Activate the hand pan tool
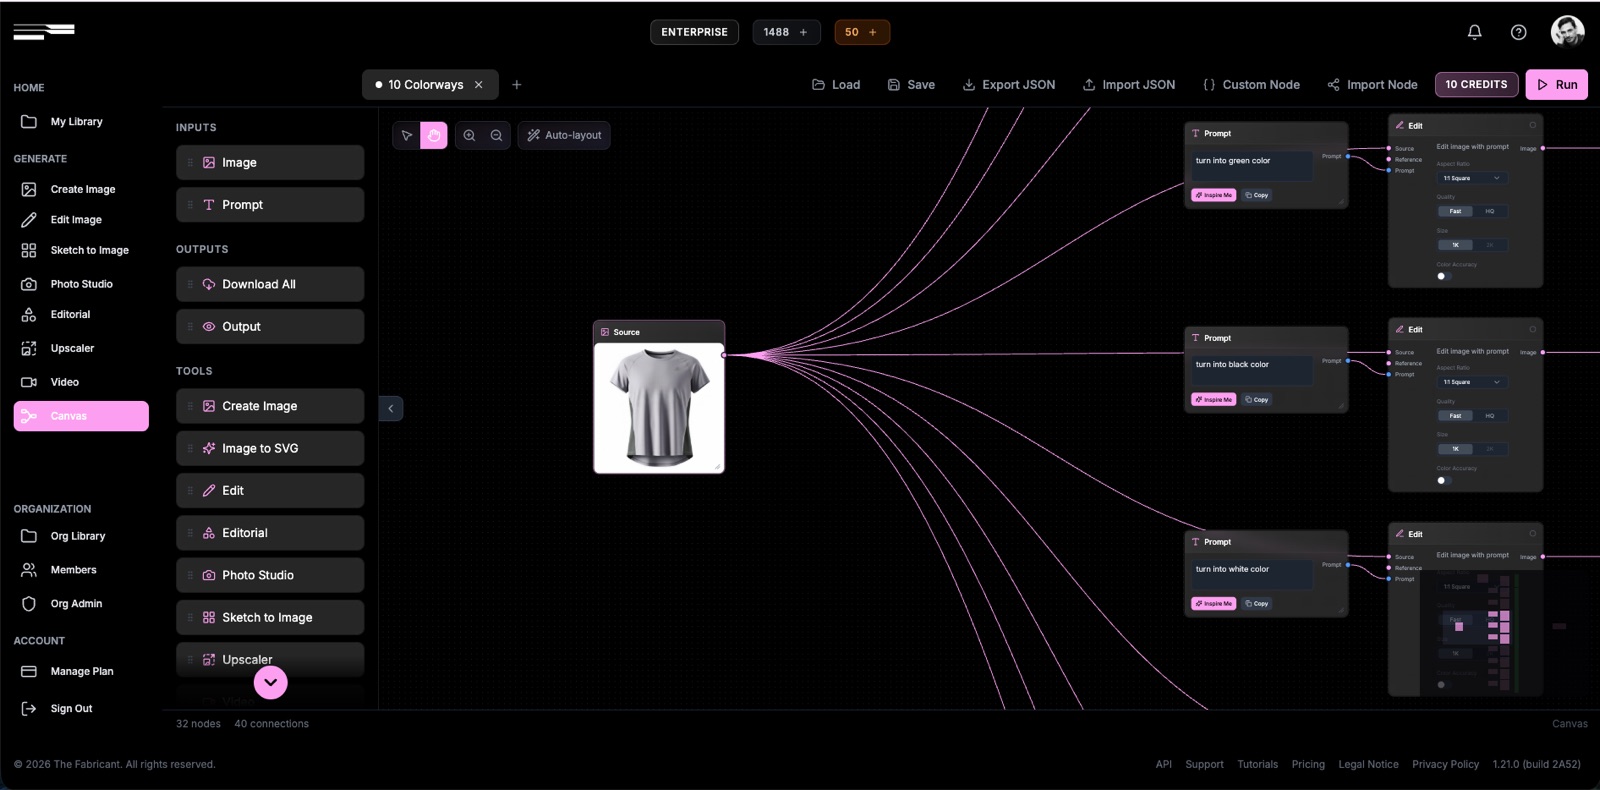Image resolution: width=1600 pixels, height=790 pixels. click(434, 135)
